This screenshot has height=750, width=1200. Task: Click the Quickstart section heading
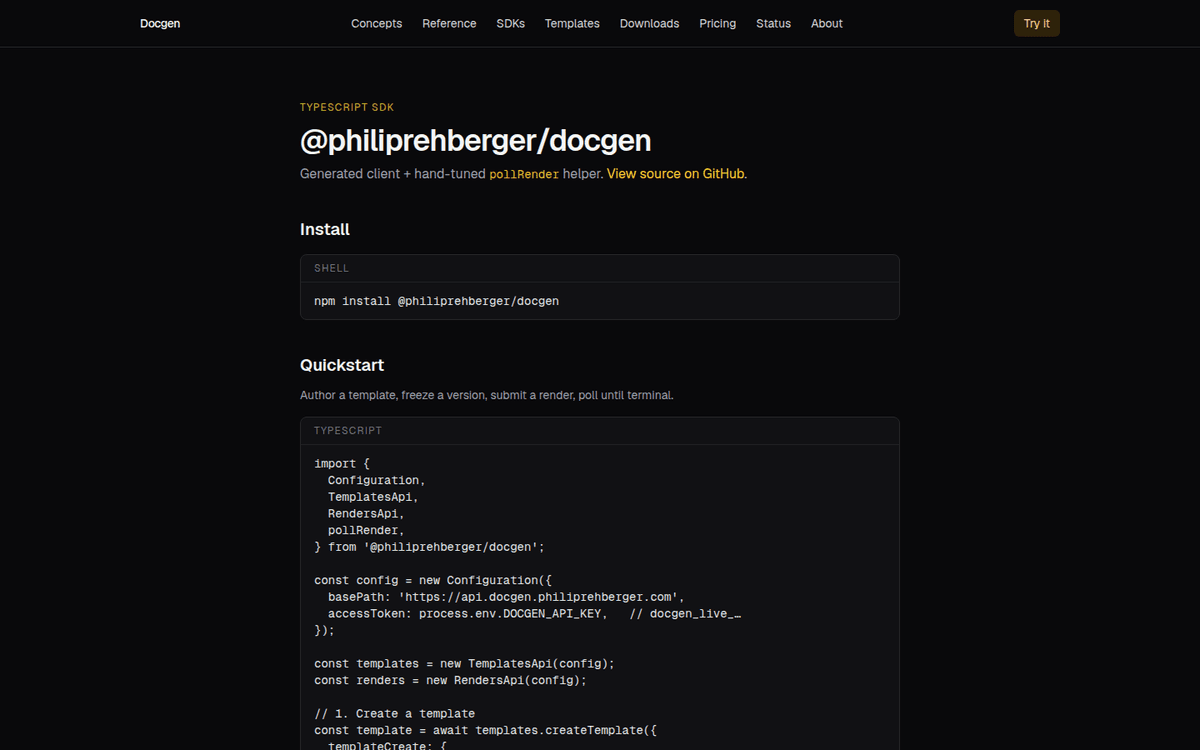342,365
